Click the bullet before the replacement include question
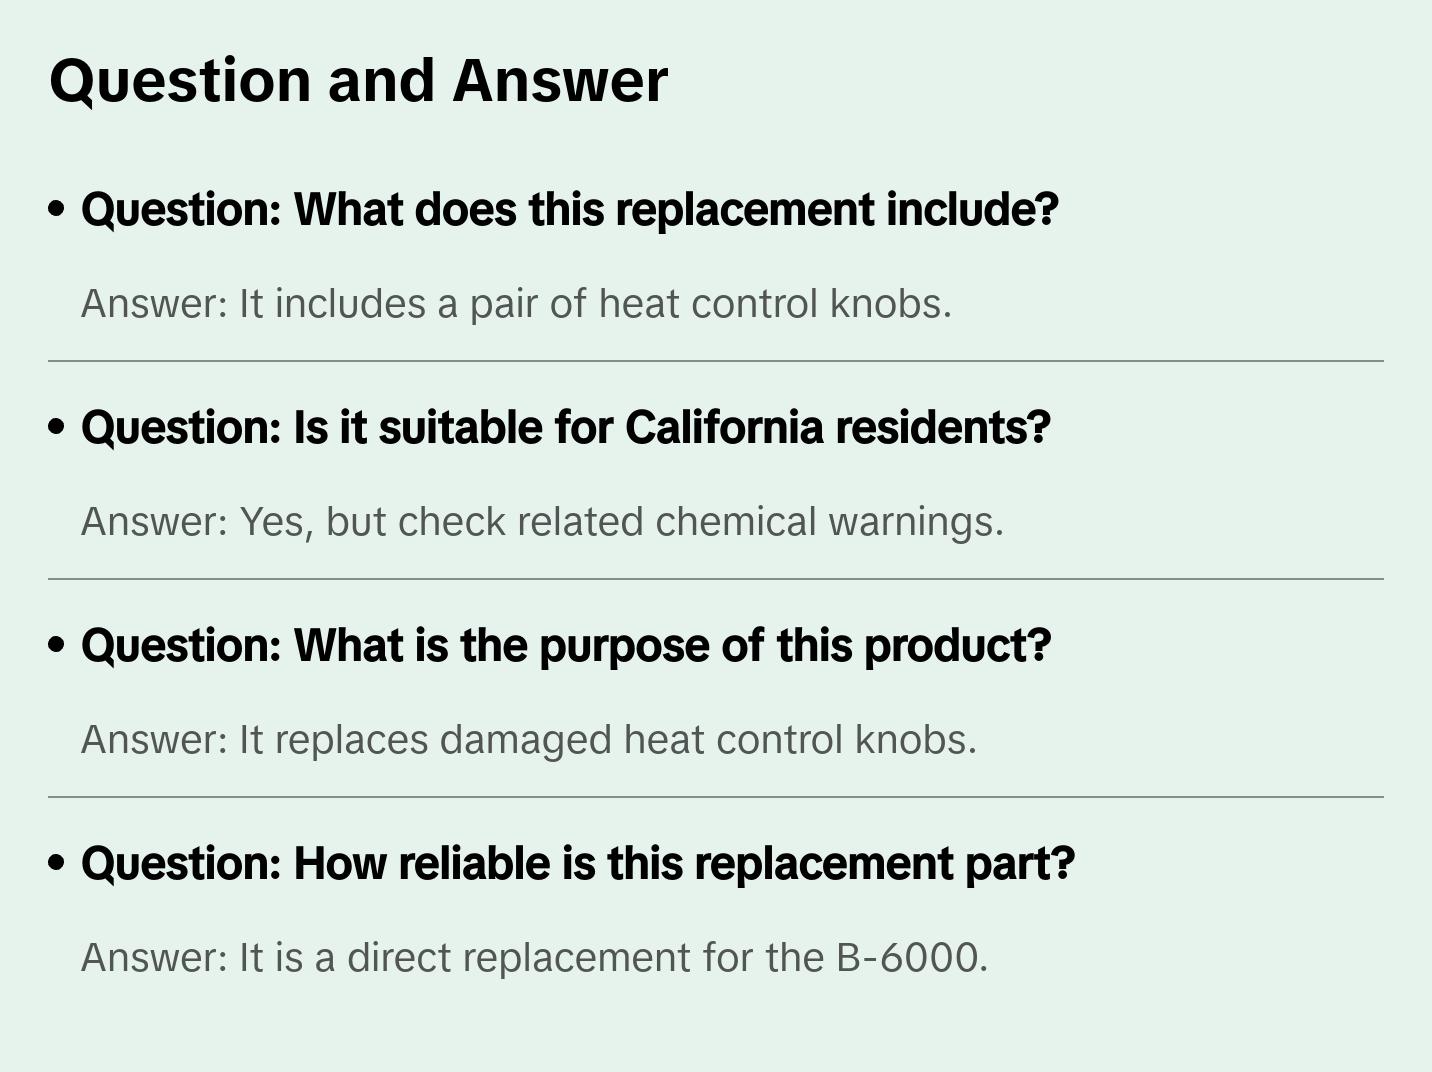The width and height of the screenshot is (1432, 1072). point(57,210)
